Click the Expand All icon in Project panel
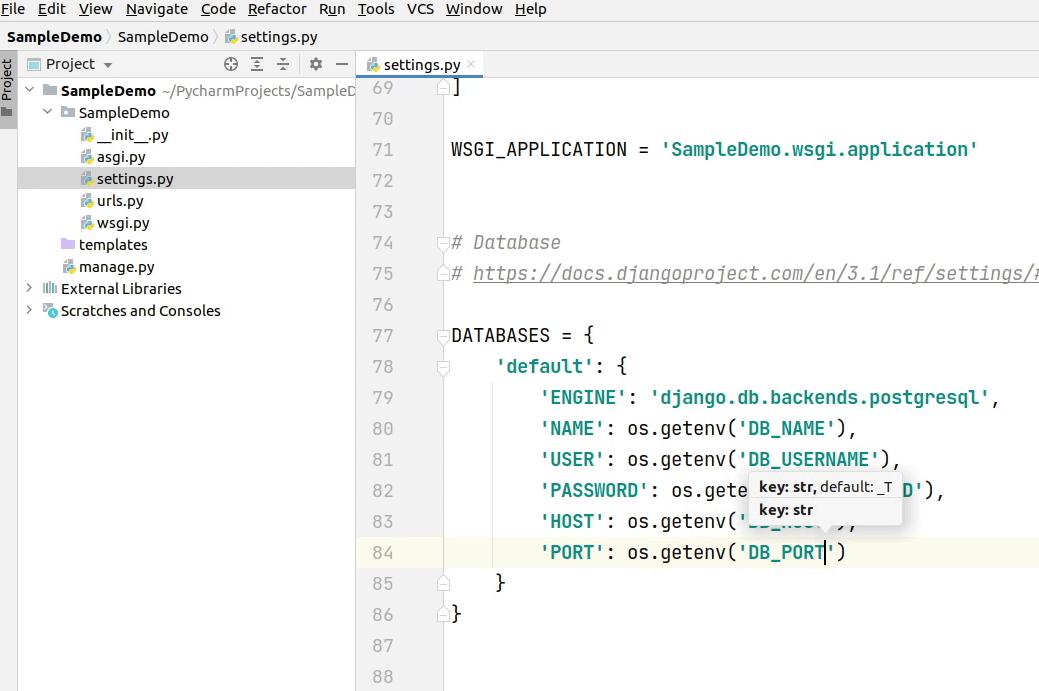Viewport: 1039px width, 691px height. pos(257,64)
